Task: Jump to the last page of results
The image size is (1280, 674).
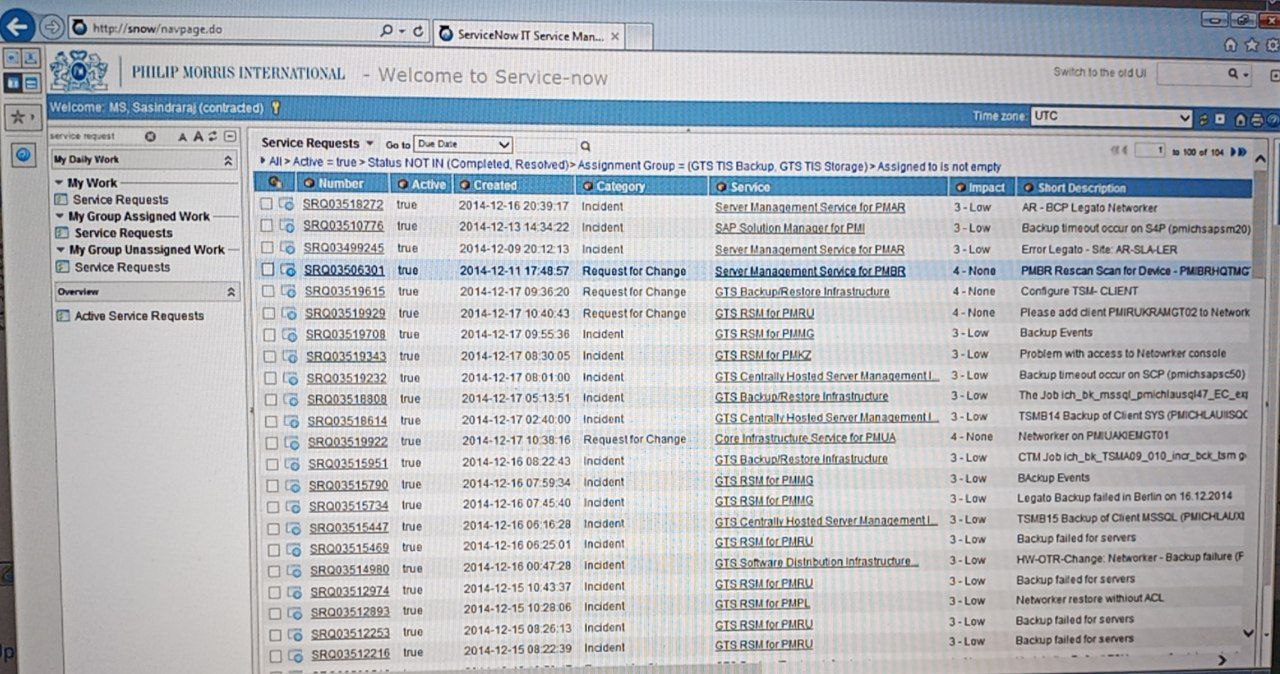Action: tap(1241, 151)
